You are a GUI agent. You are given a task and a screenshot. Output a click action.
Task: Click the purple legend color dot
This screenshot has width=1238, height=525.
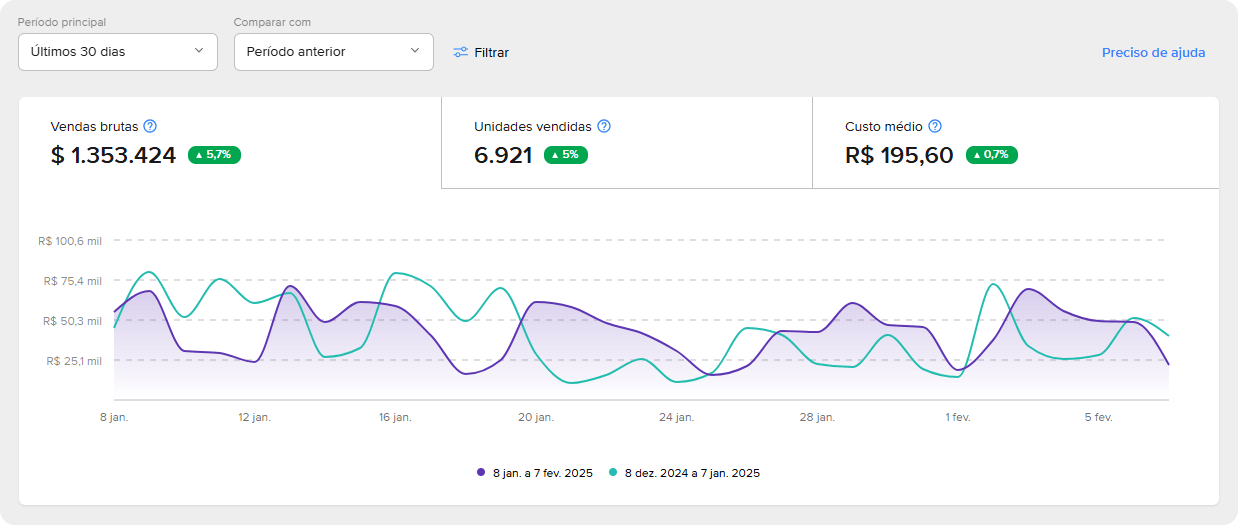pyautogui.click(x=482, y=473)
